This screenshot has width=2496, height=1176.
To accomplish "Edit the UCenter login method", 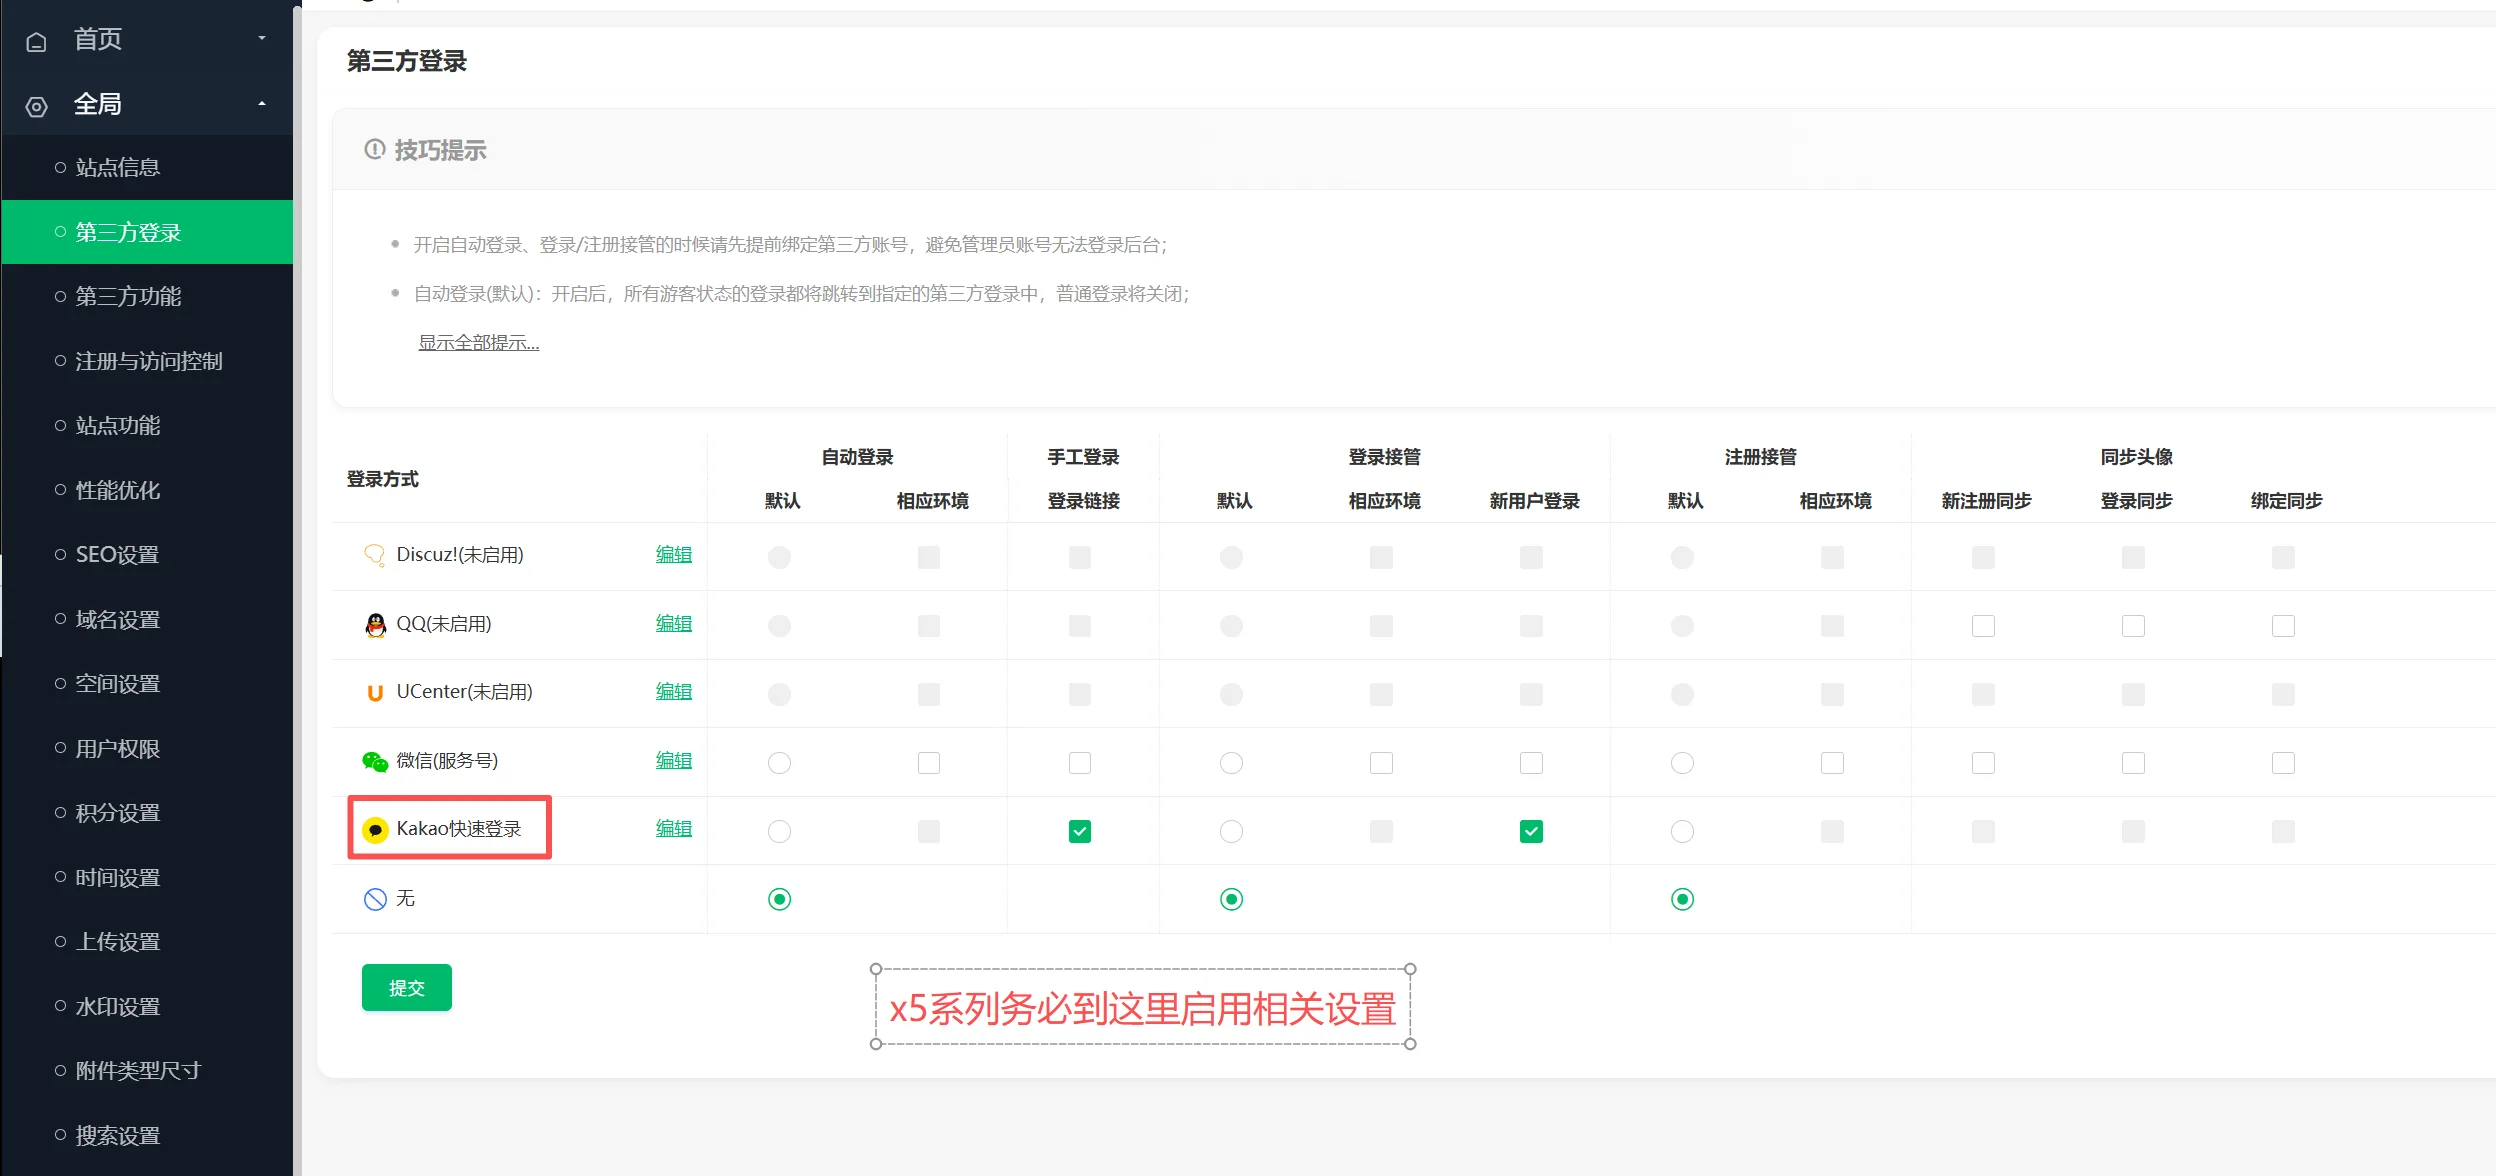I will coord(674,691).
